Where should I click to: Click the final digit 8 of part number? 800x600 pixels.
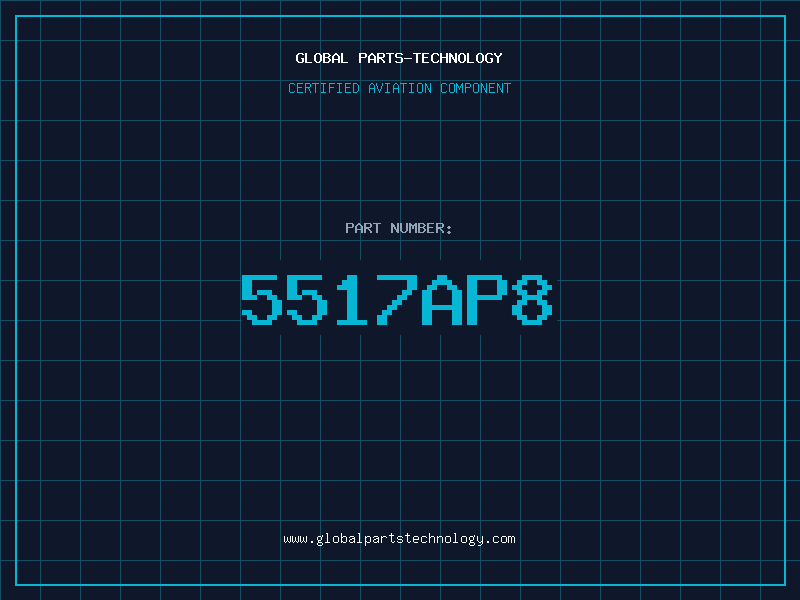532,300
